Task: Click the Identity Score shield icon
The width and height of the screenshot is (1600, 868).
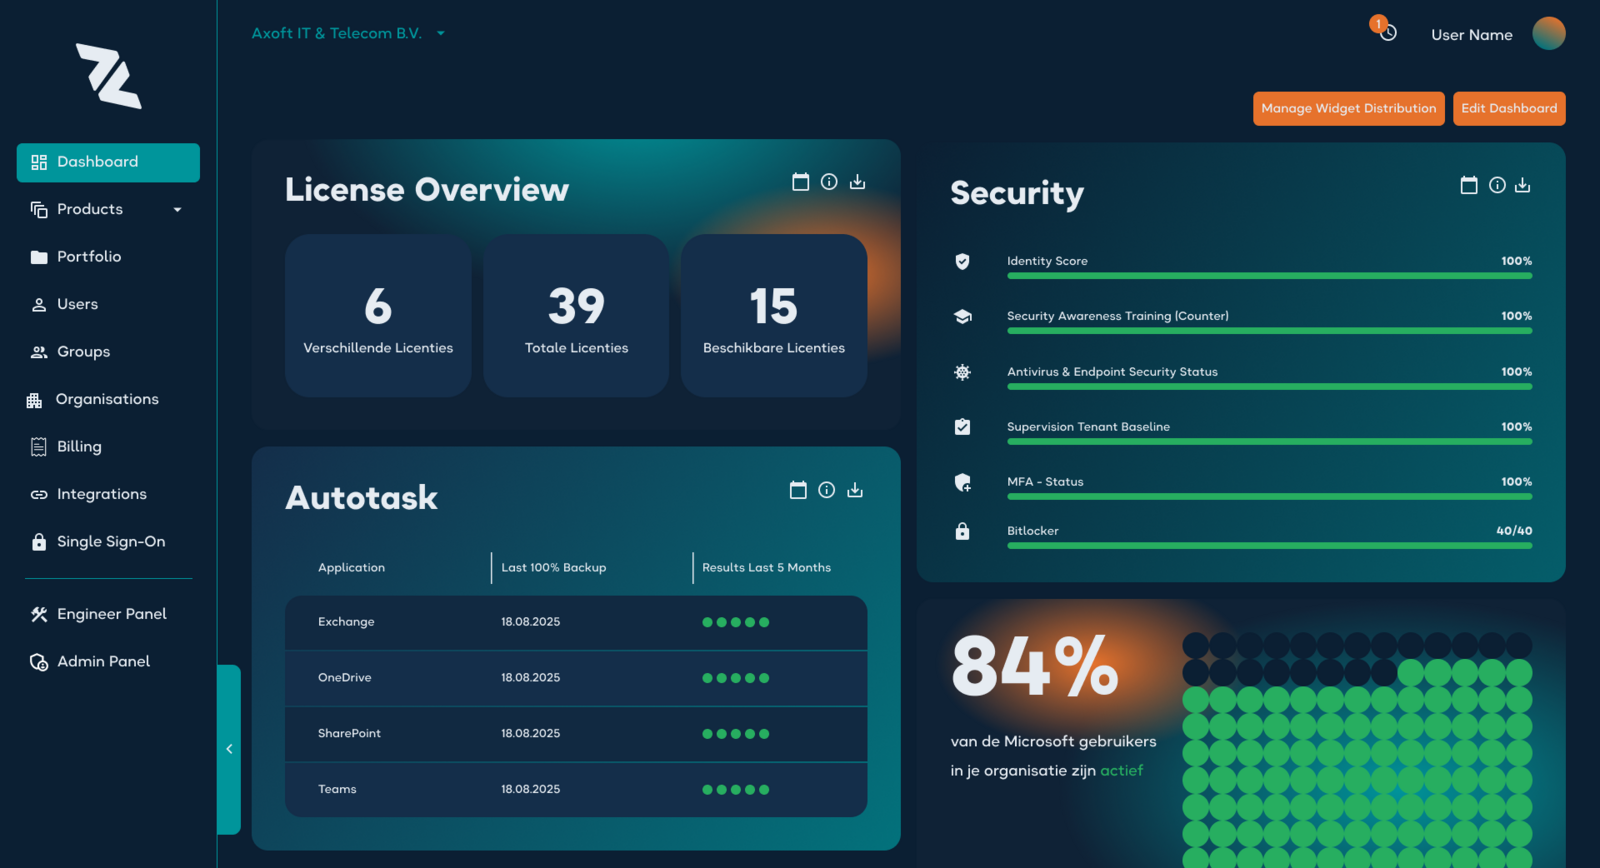Action: coord(962,261)
